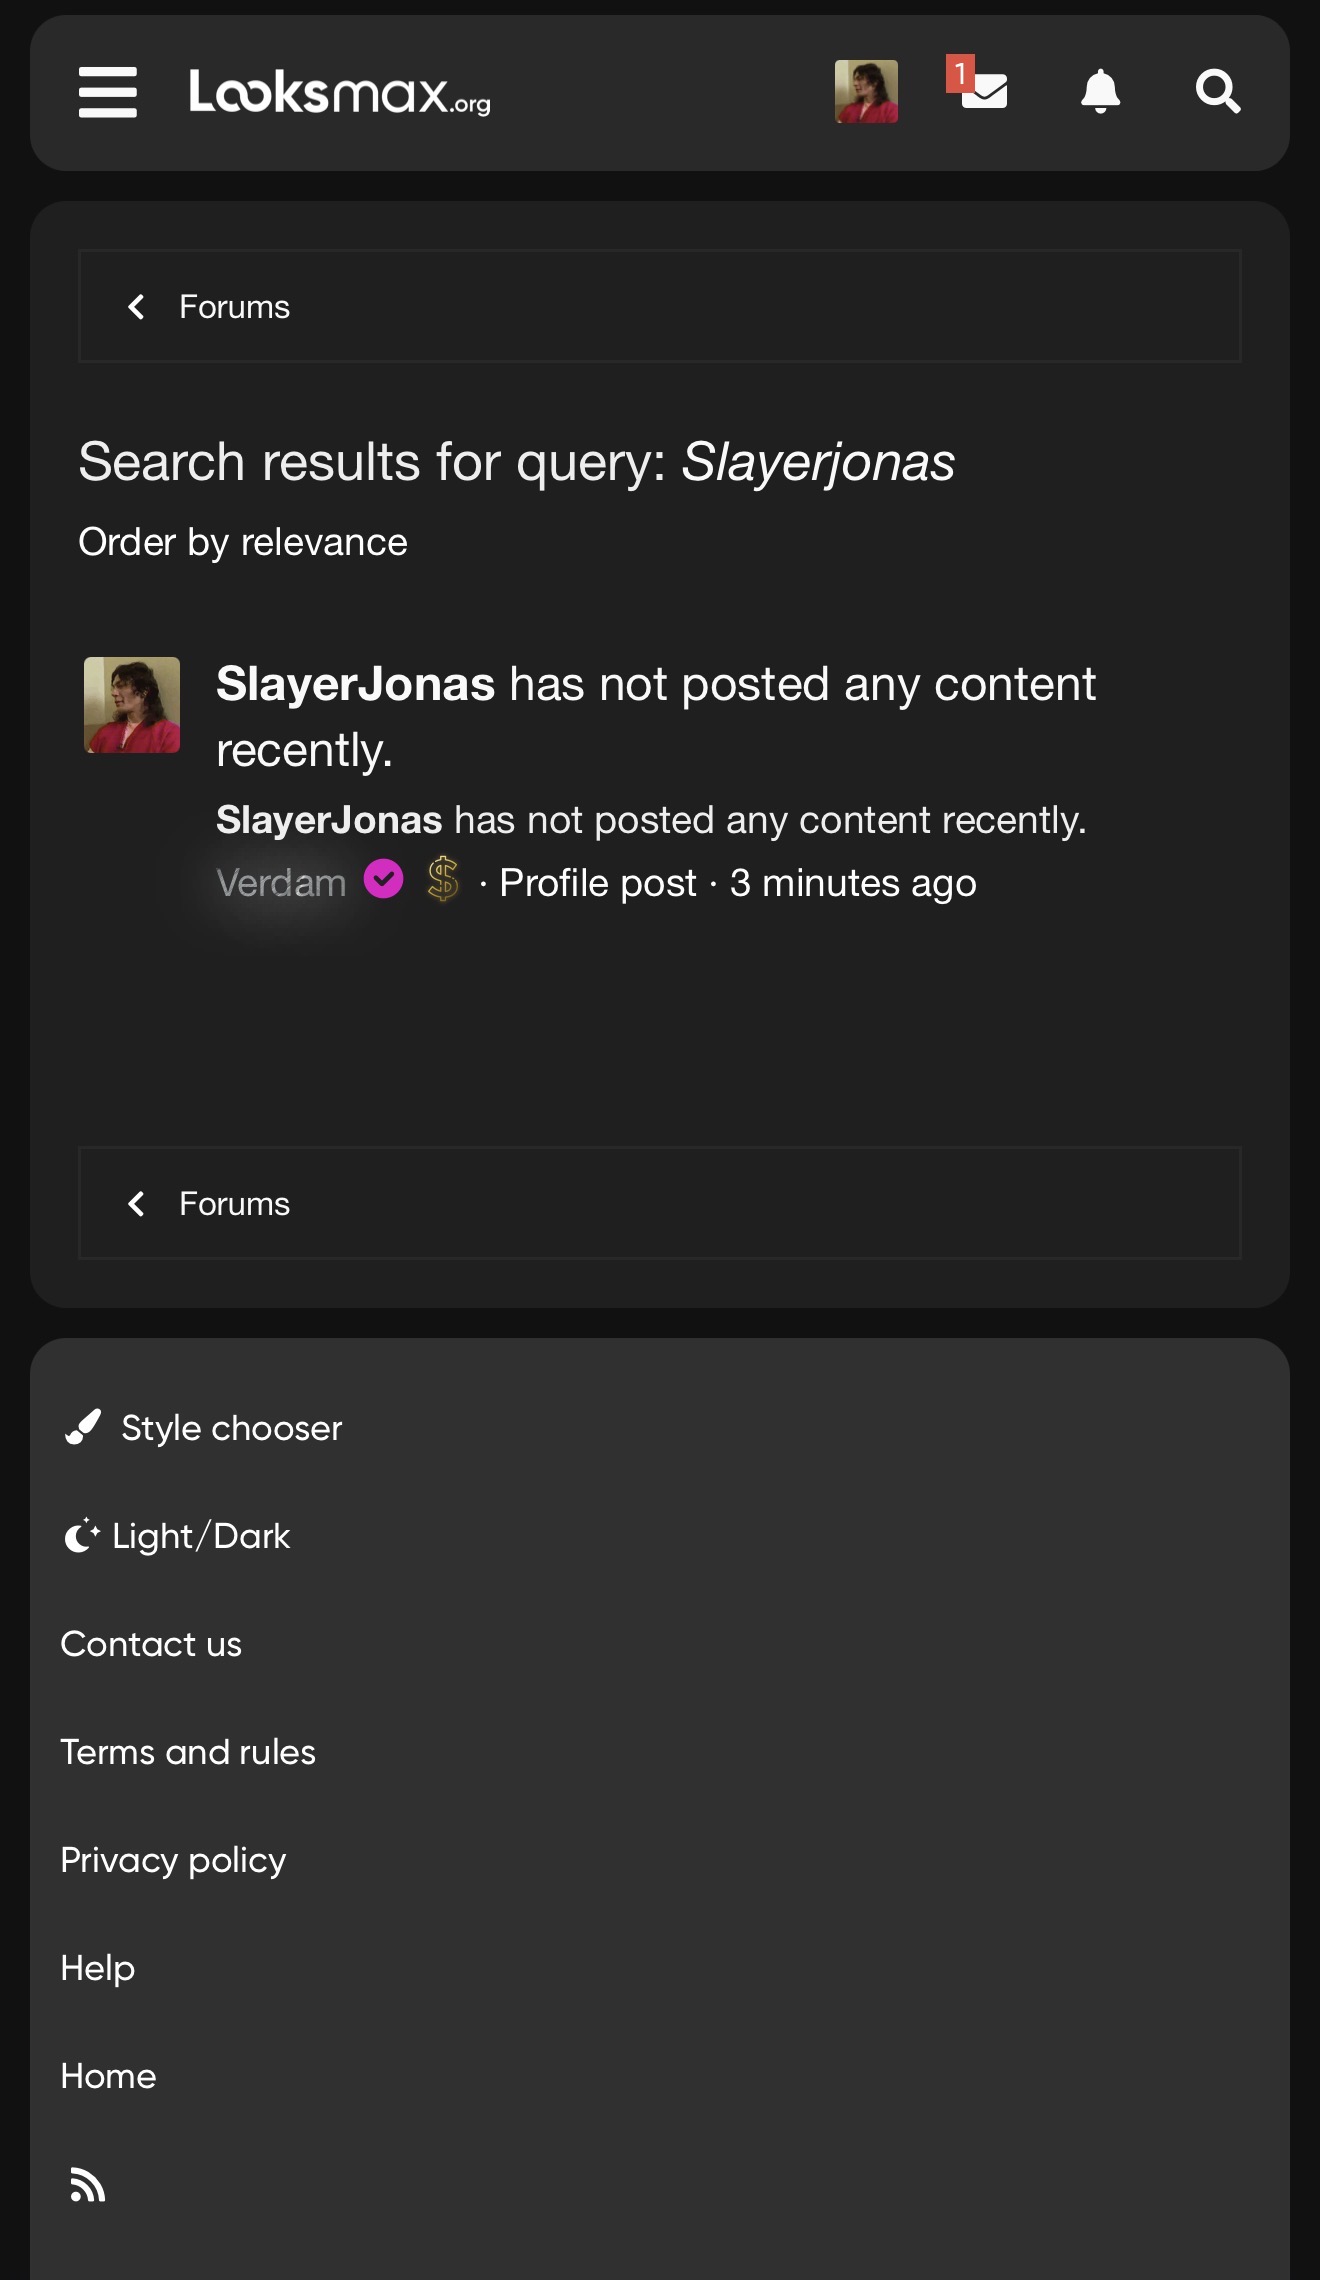Open the Style chooser
The width and height of the screenshot is (1320, 2280).
pos(203,1428)
